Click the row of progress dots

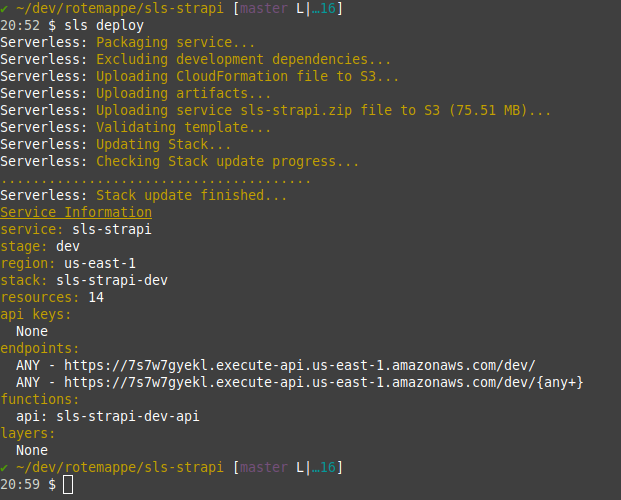[x=155, y=179]
